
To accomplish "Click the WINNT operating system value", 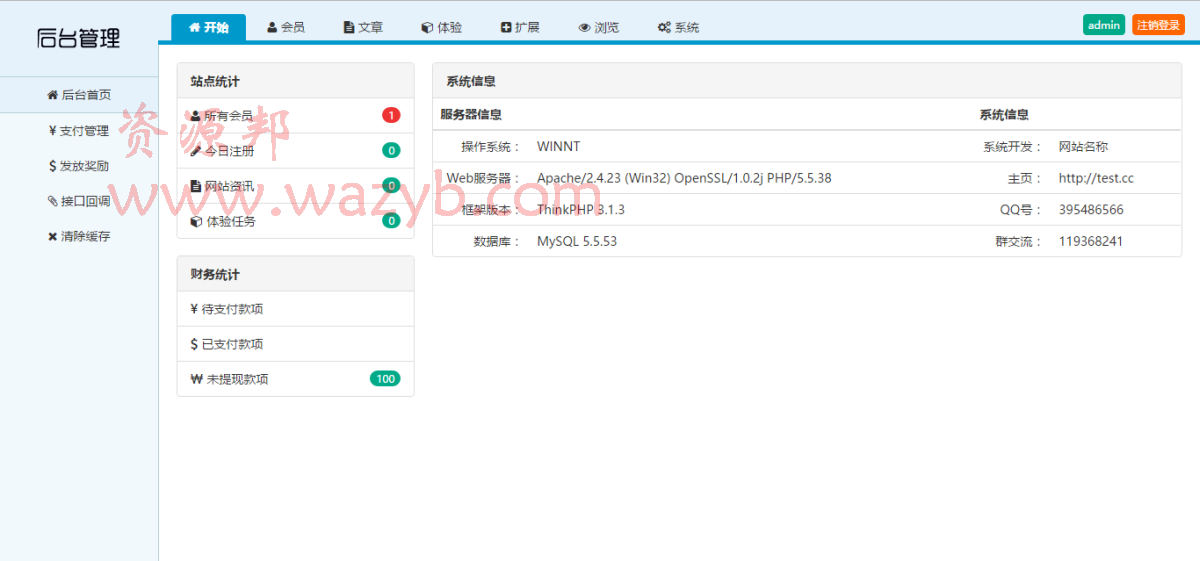I will pos(558,146).
